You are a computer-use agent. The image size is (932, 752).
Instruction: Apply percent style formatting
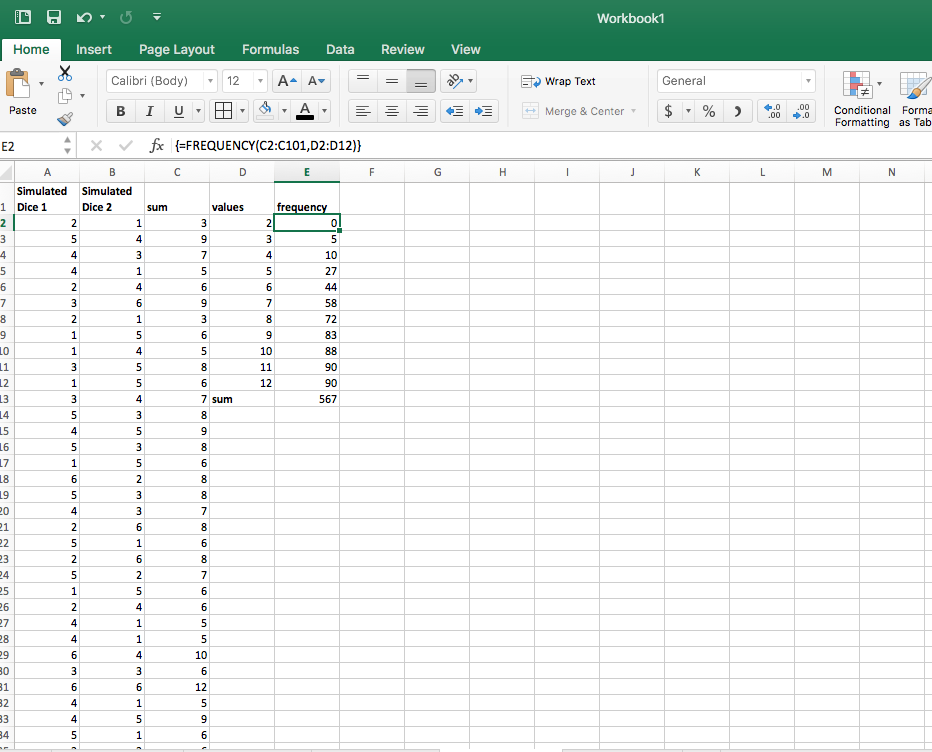click(x=708, y=111)
